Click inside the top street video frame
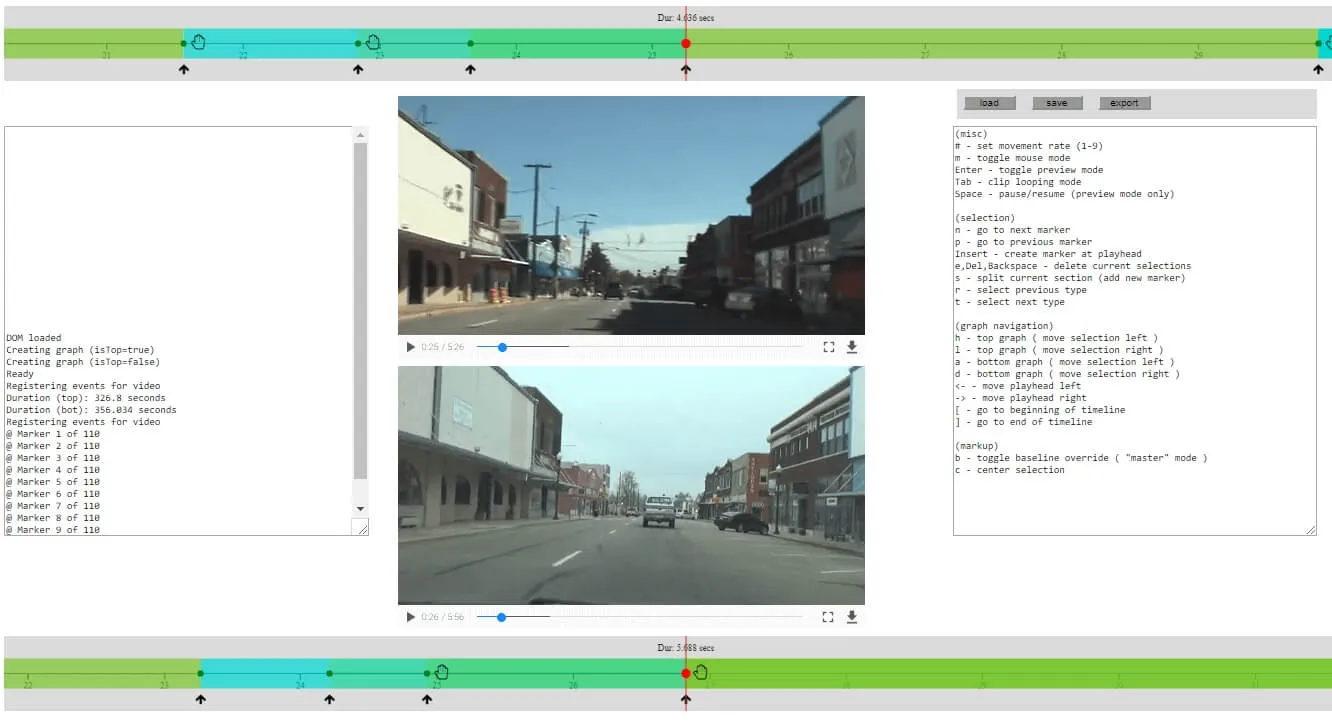Screen dimensions: 1332x721 tap(631, 215)
